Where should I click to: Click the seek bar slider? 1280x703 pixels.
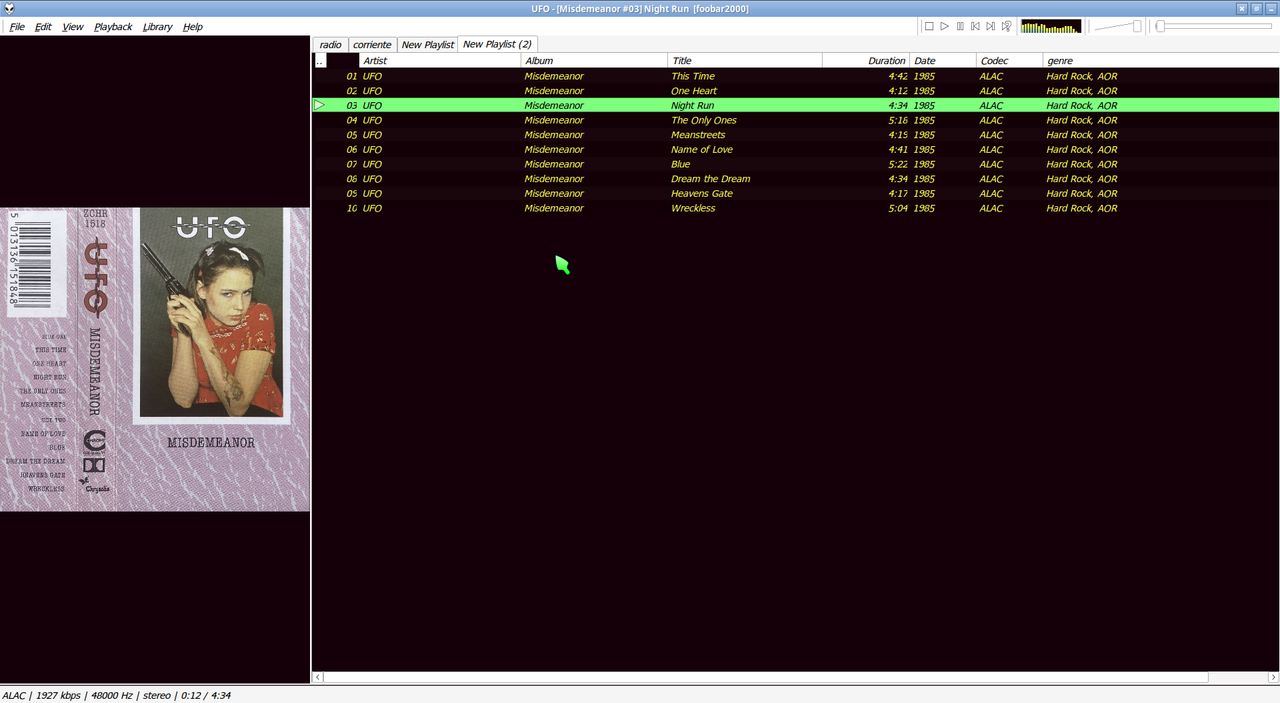(x=1214, y=26)
